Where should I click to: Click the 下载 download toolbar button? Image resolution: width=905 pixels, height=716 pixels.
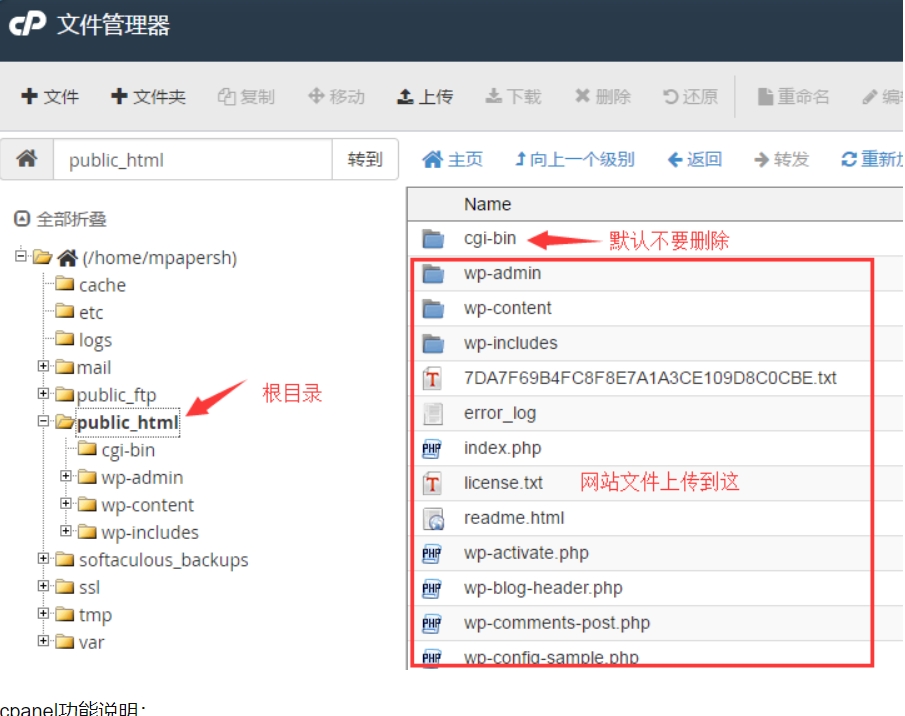[x=513, y=96]
